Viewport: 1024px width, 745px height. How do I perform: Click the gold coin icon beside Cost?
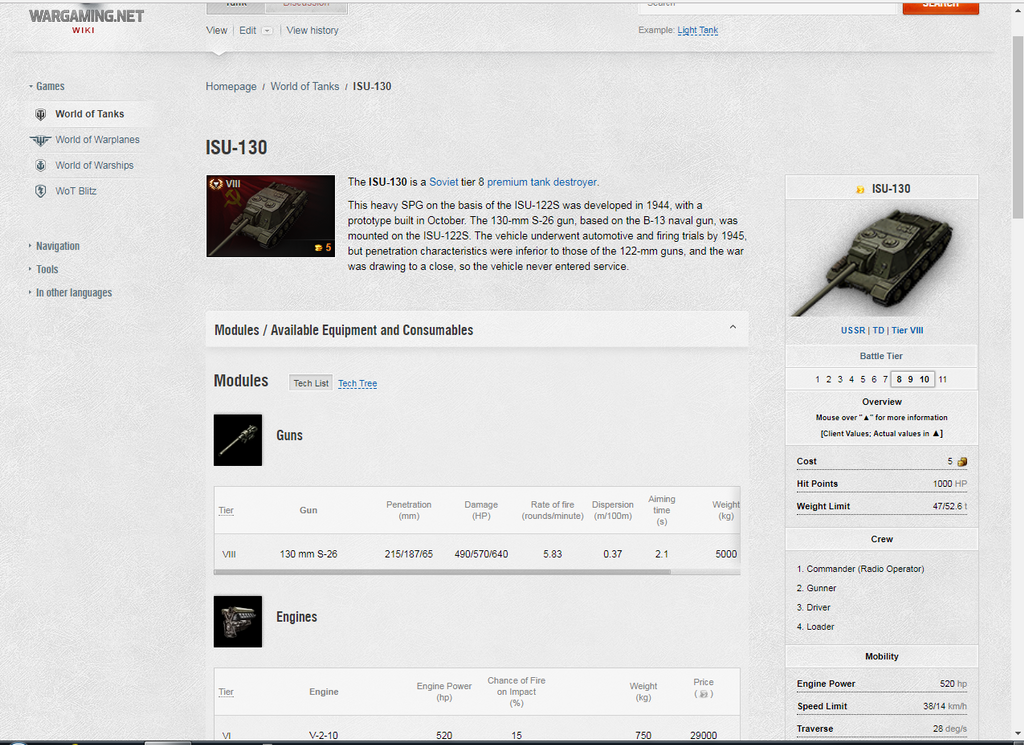(x=962, y=462)
